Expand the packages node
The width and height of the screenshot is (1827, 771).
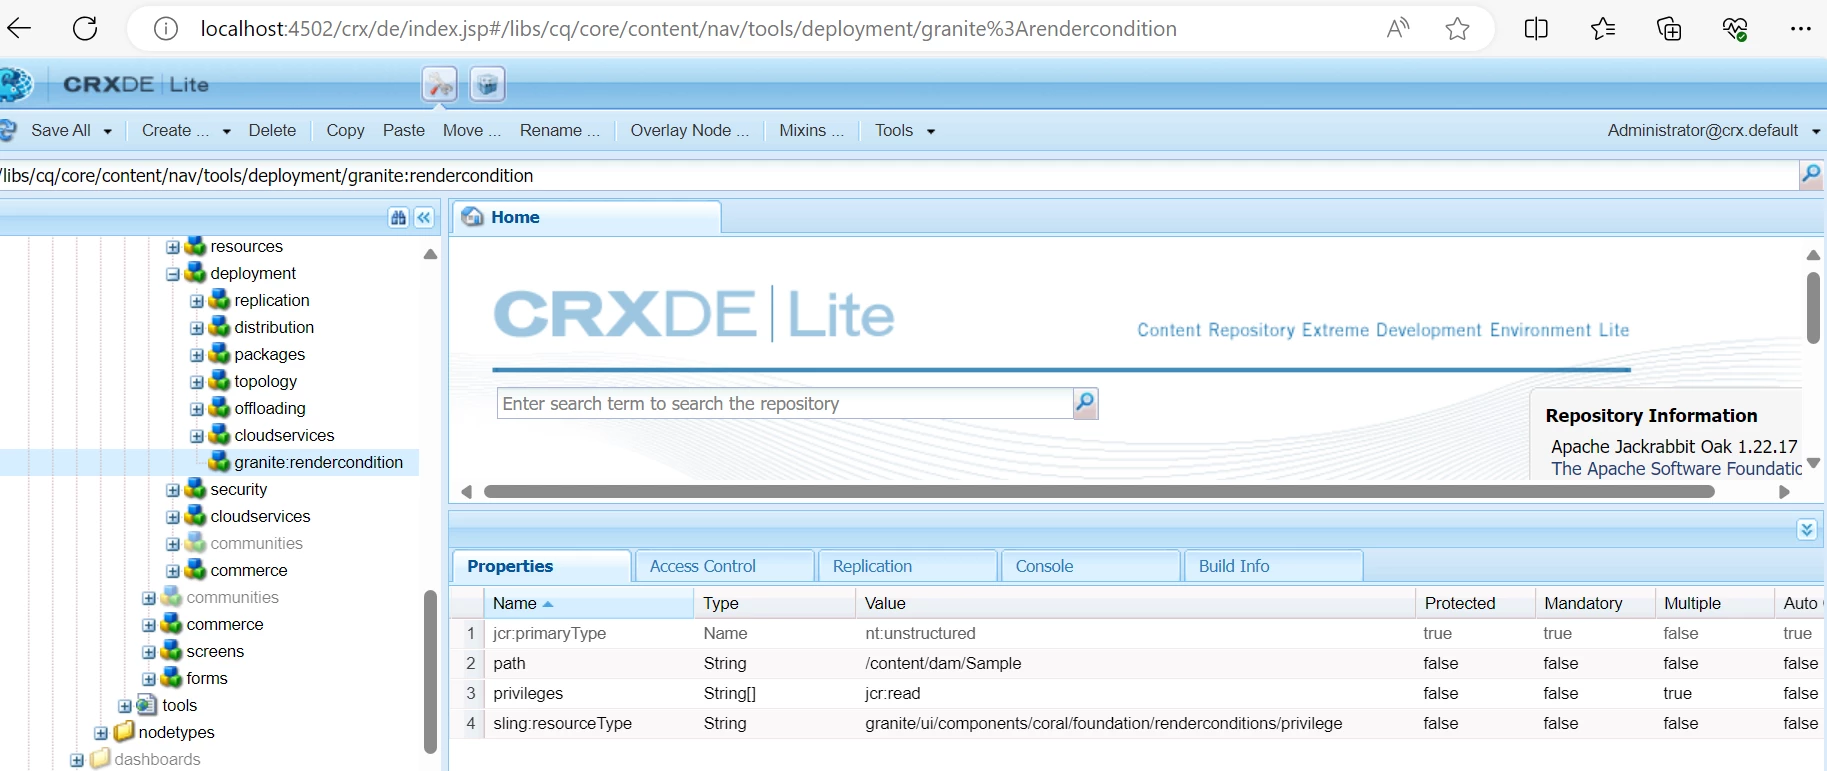[197, 354]
